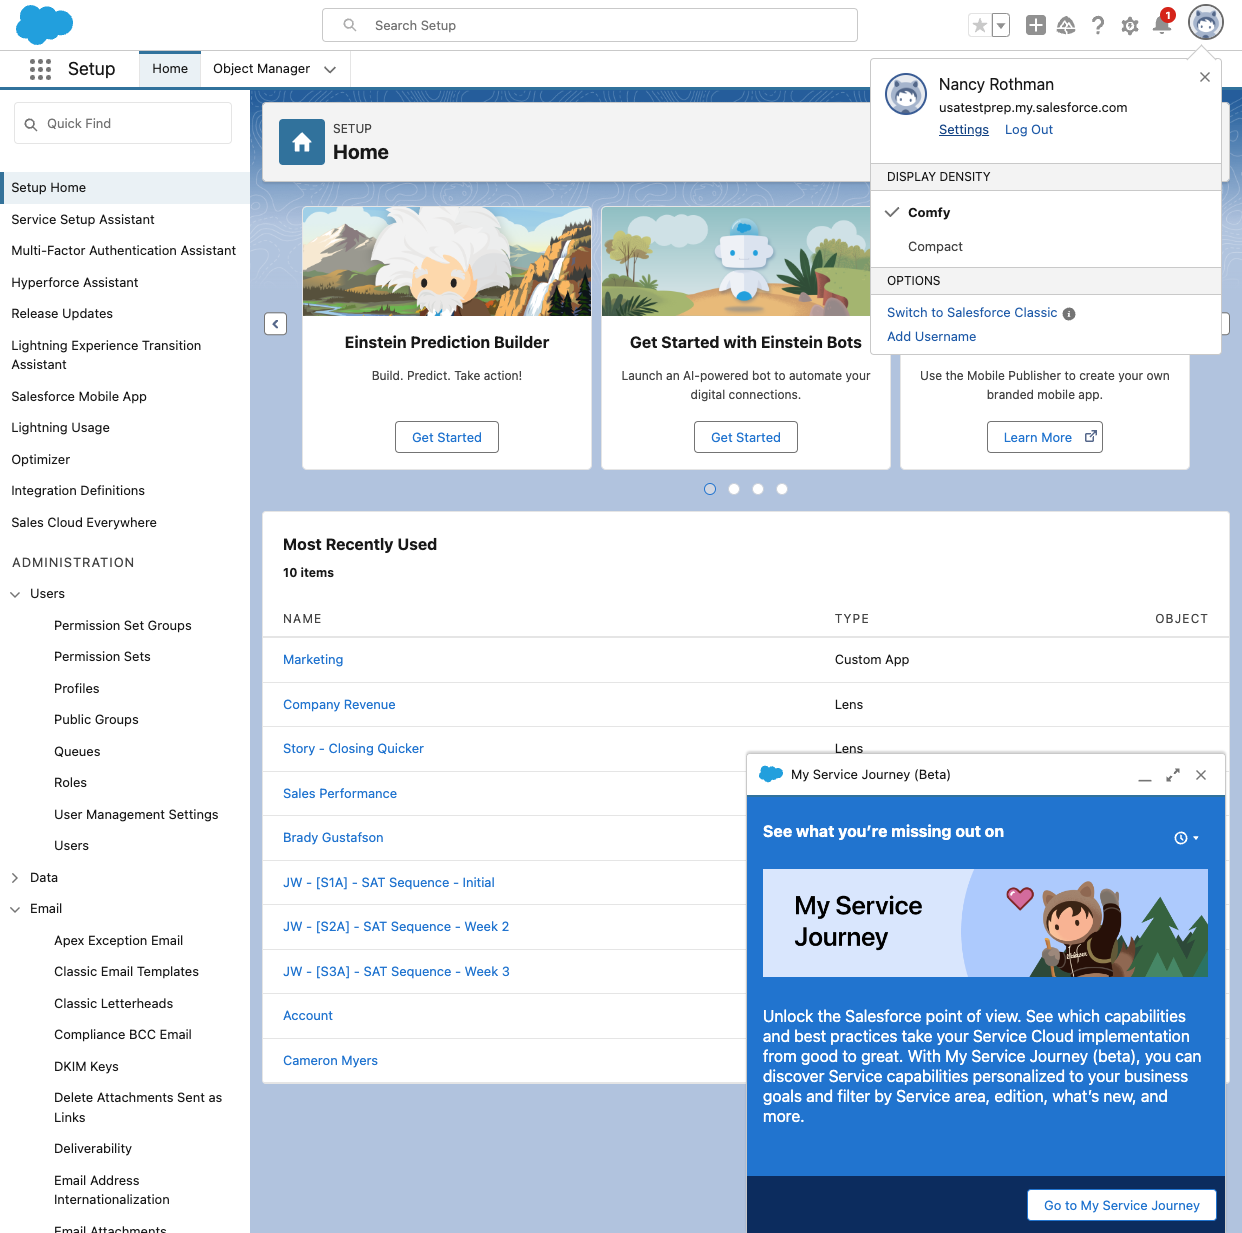Screen dimensions: 1242x1233
Task: Click the My Service Journey banner image
Action: point(985,923)
